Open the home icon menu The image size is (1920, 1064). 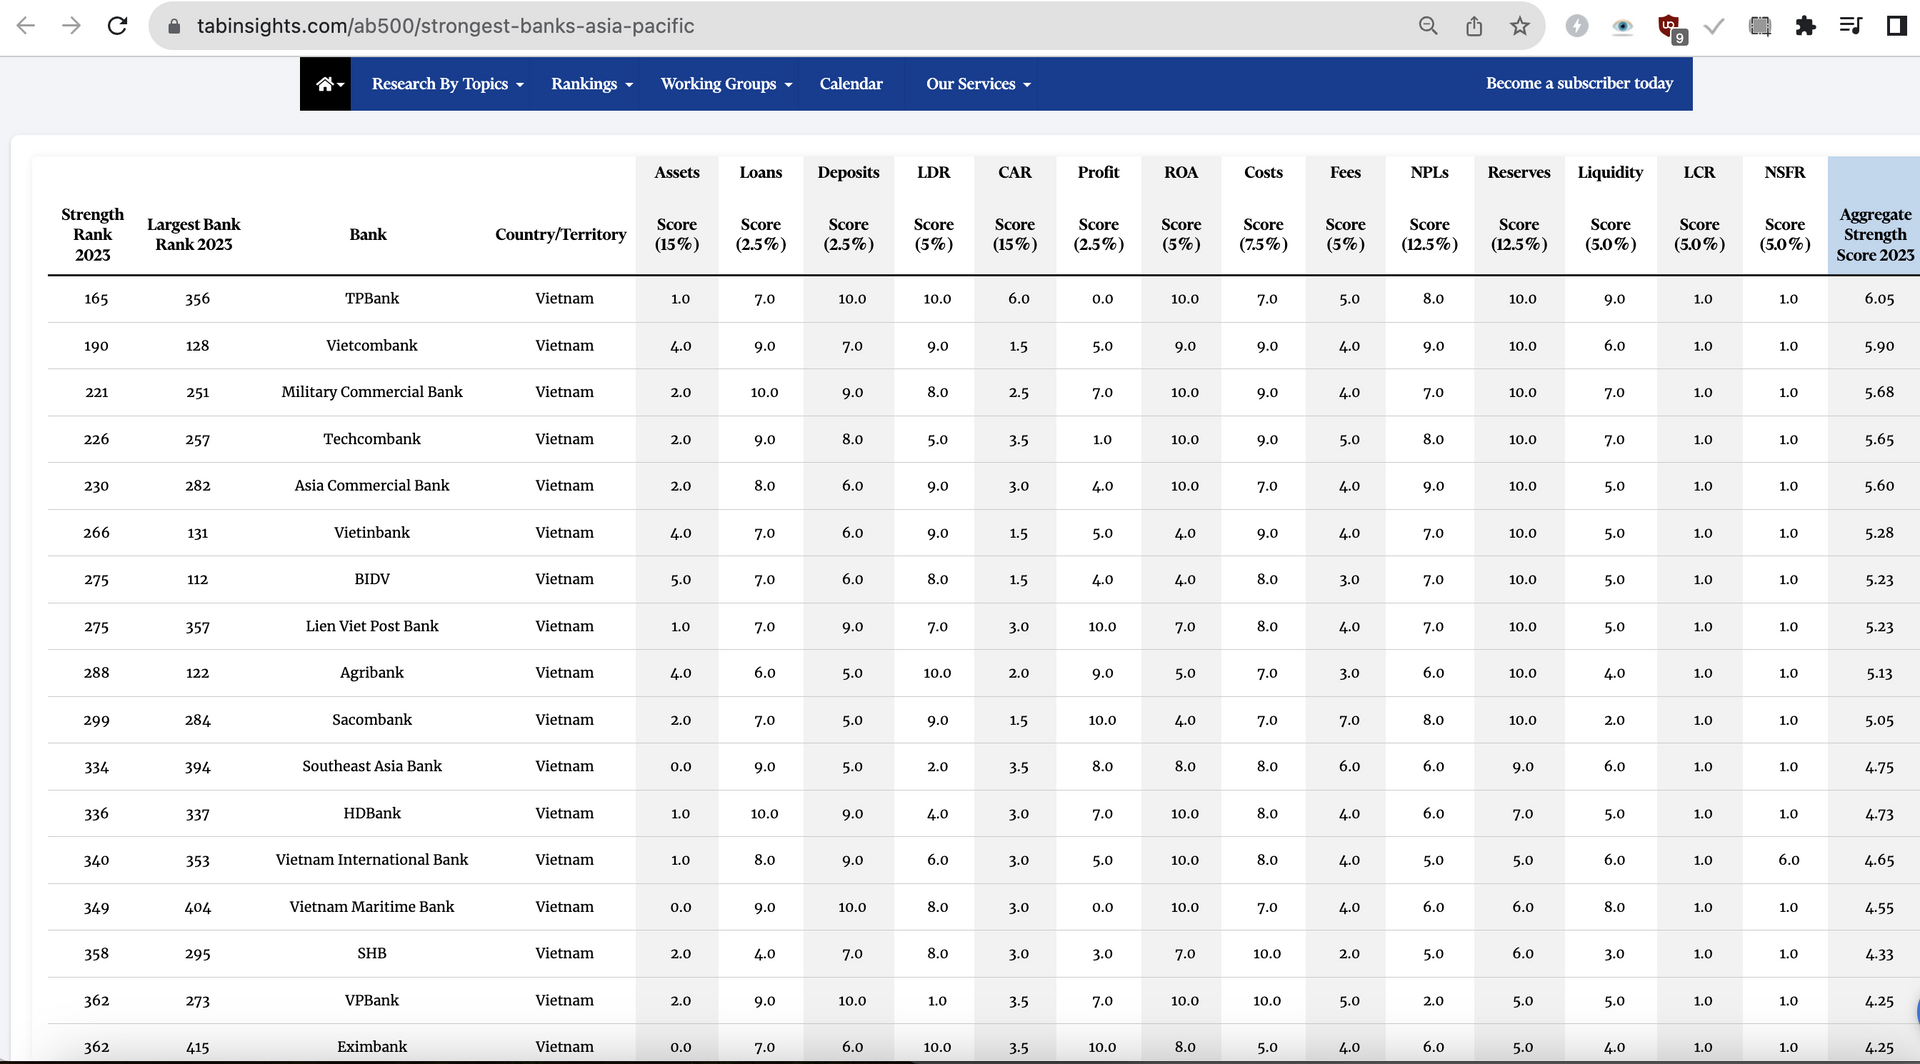330,84
